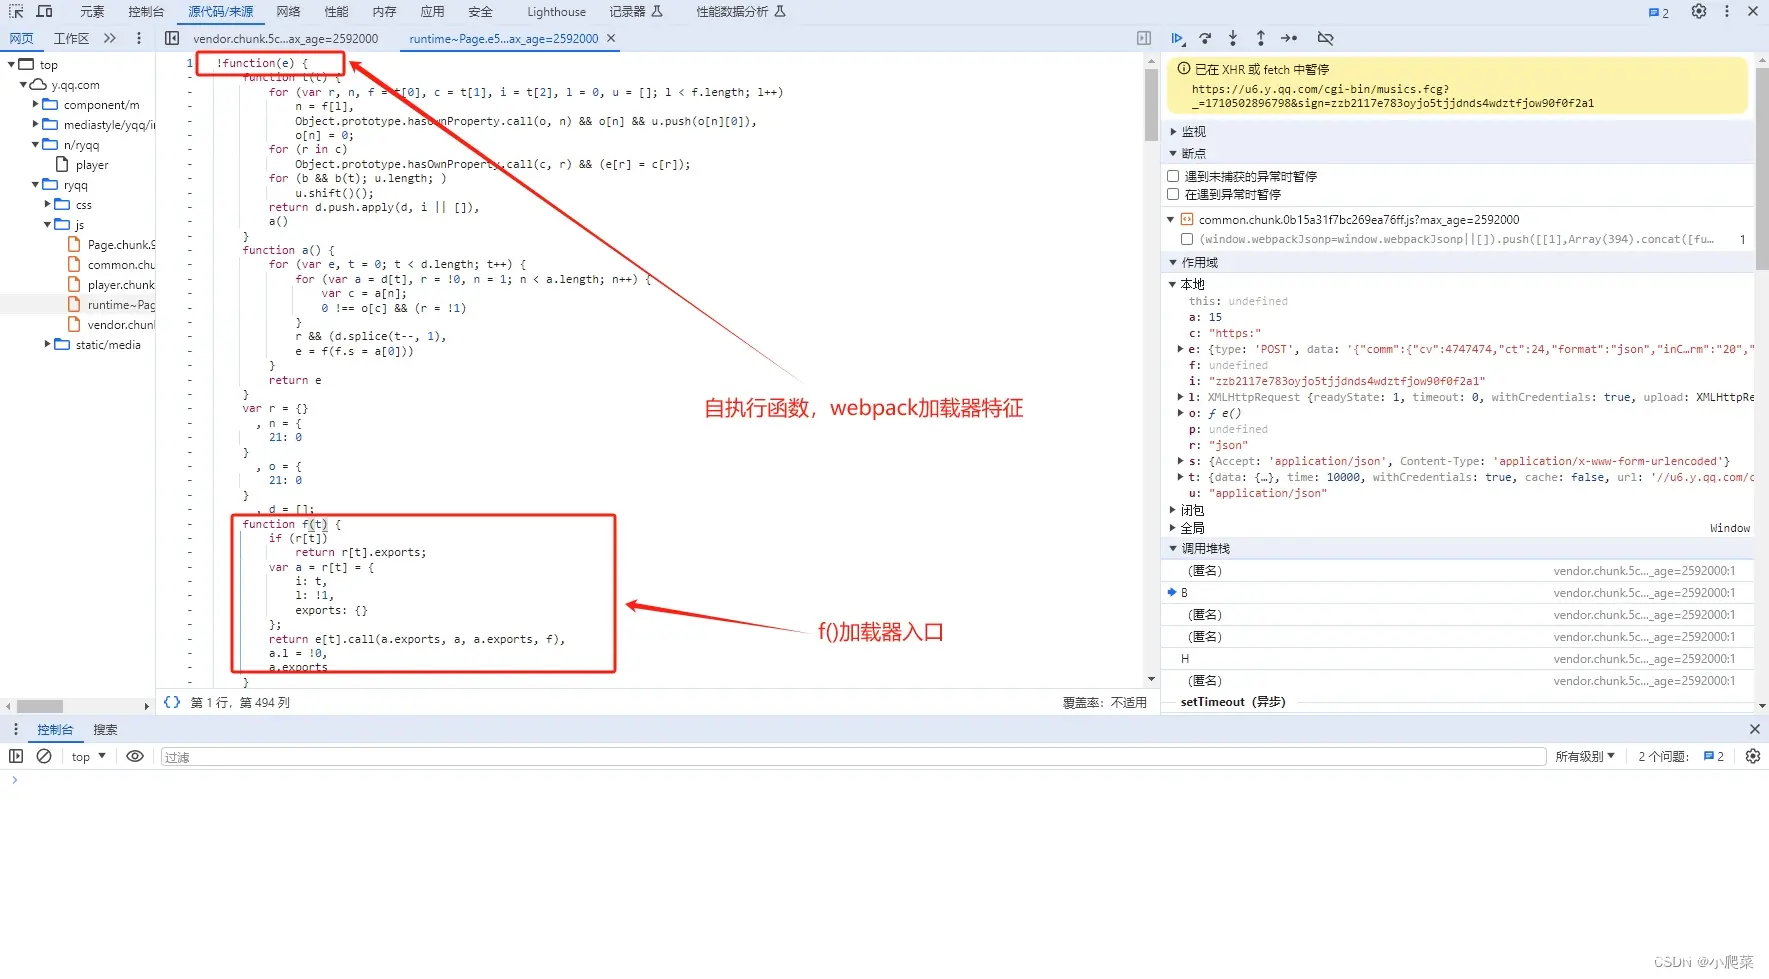This screenshot has height=979, width=1769.
Task: Open the 所有级别 log levels dropdown
Action: [1585, 756]
